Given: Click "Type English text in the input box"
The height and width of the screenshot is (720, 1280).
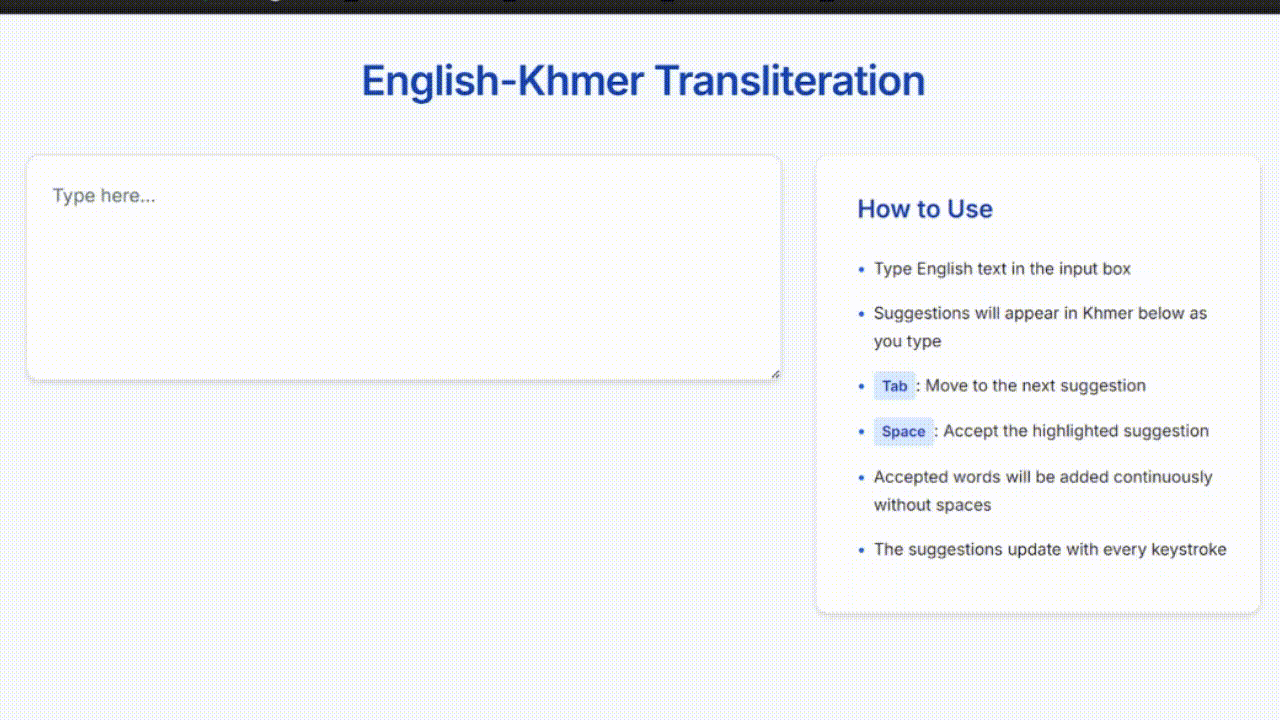Looking at the screenshot, I should pyautogui.click(x=1002, y=269).
